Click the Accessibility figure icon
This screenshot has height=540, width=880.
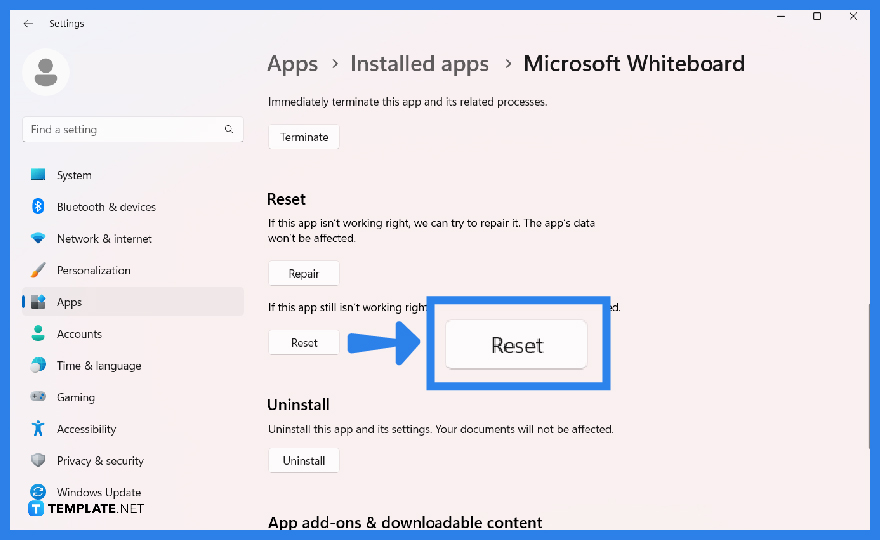(38, 428)
